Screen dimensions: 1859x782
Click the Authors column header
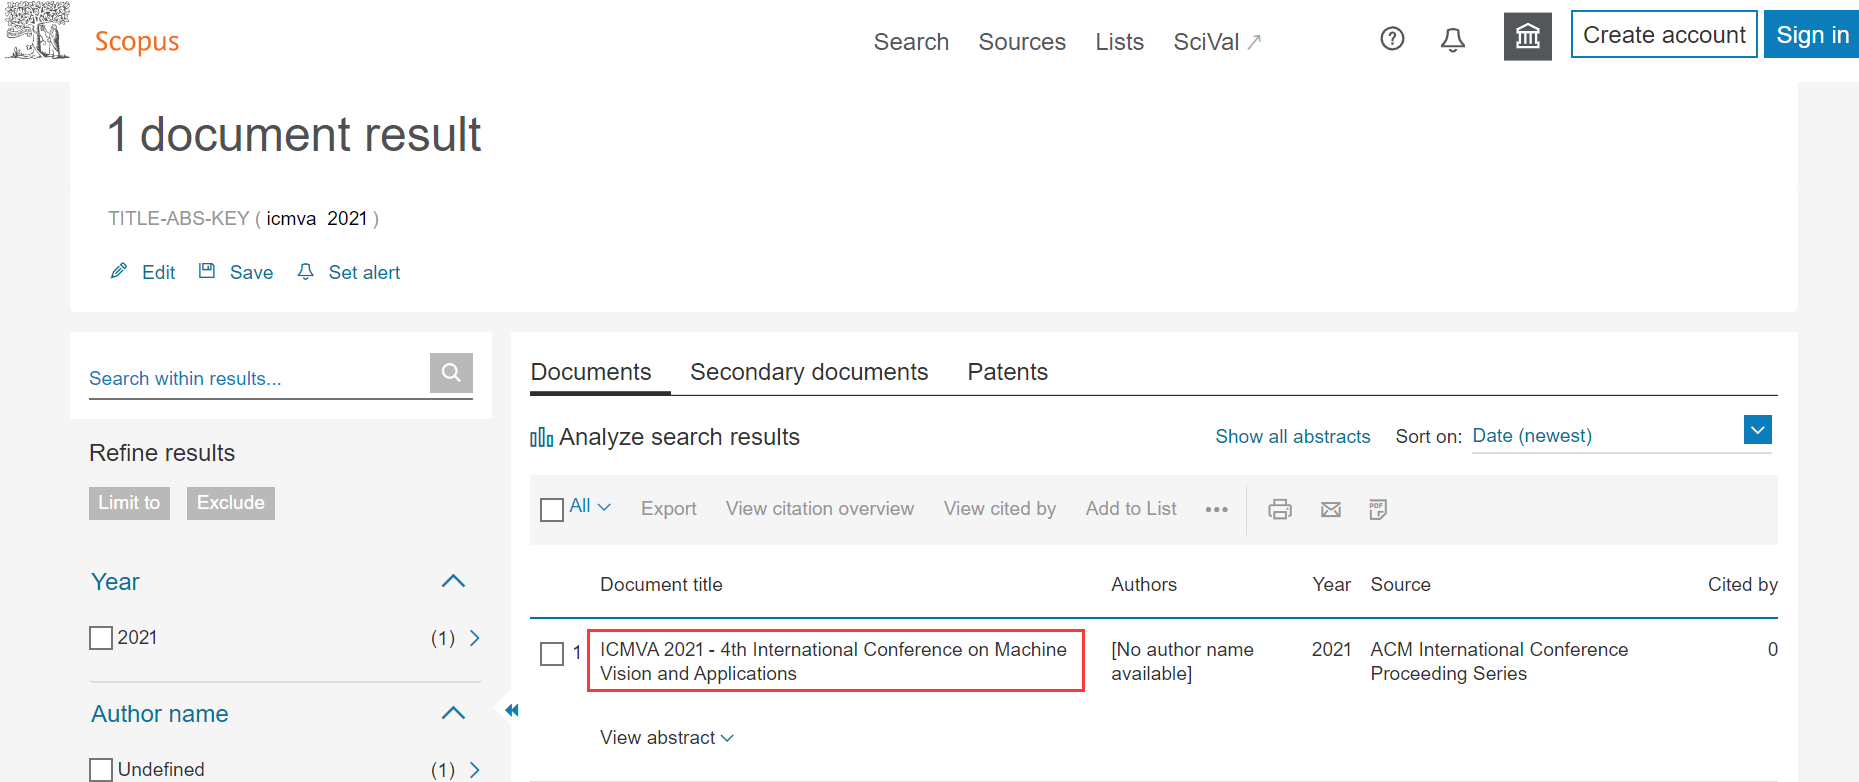tap(1144, 585)
